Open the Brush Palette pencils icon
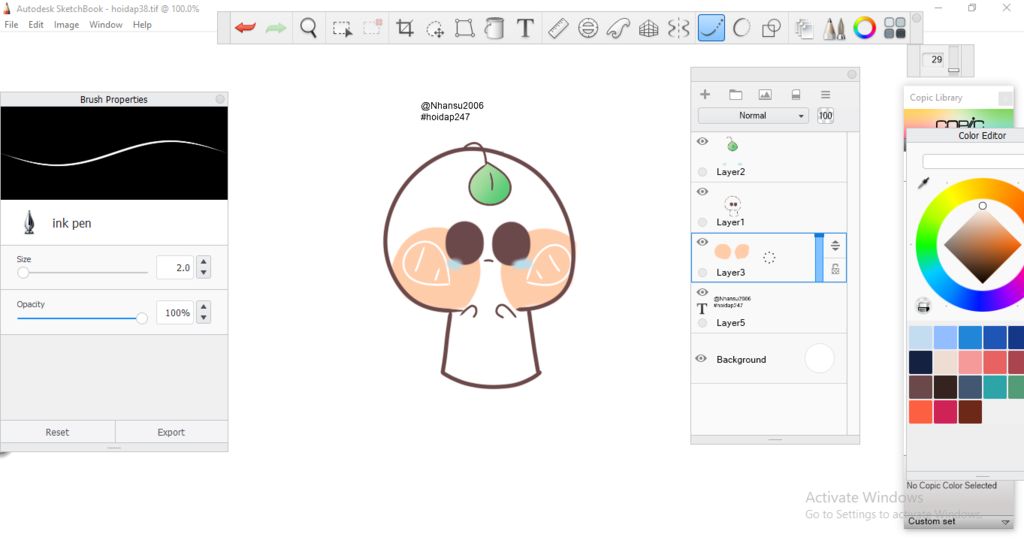 834,28
